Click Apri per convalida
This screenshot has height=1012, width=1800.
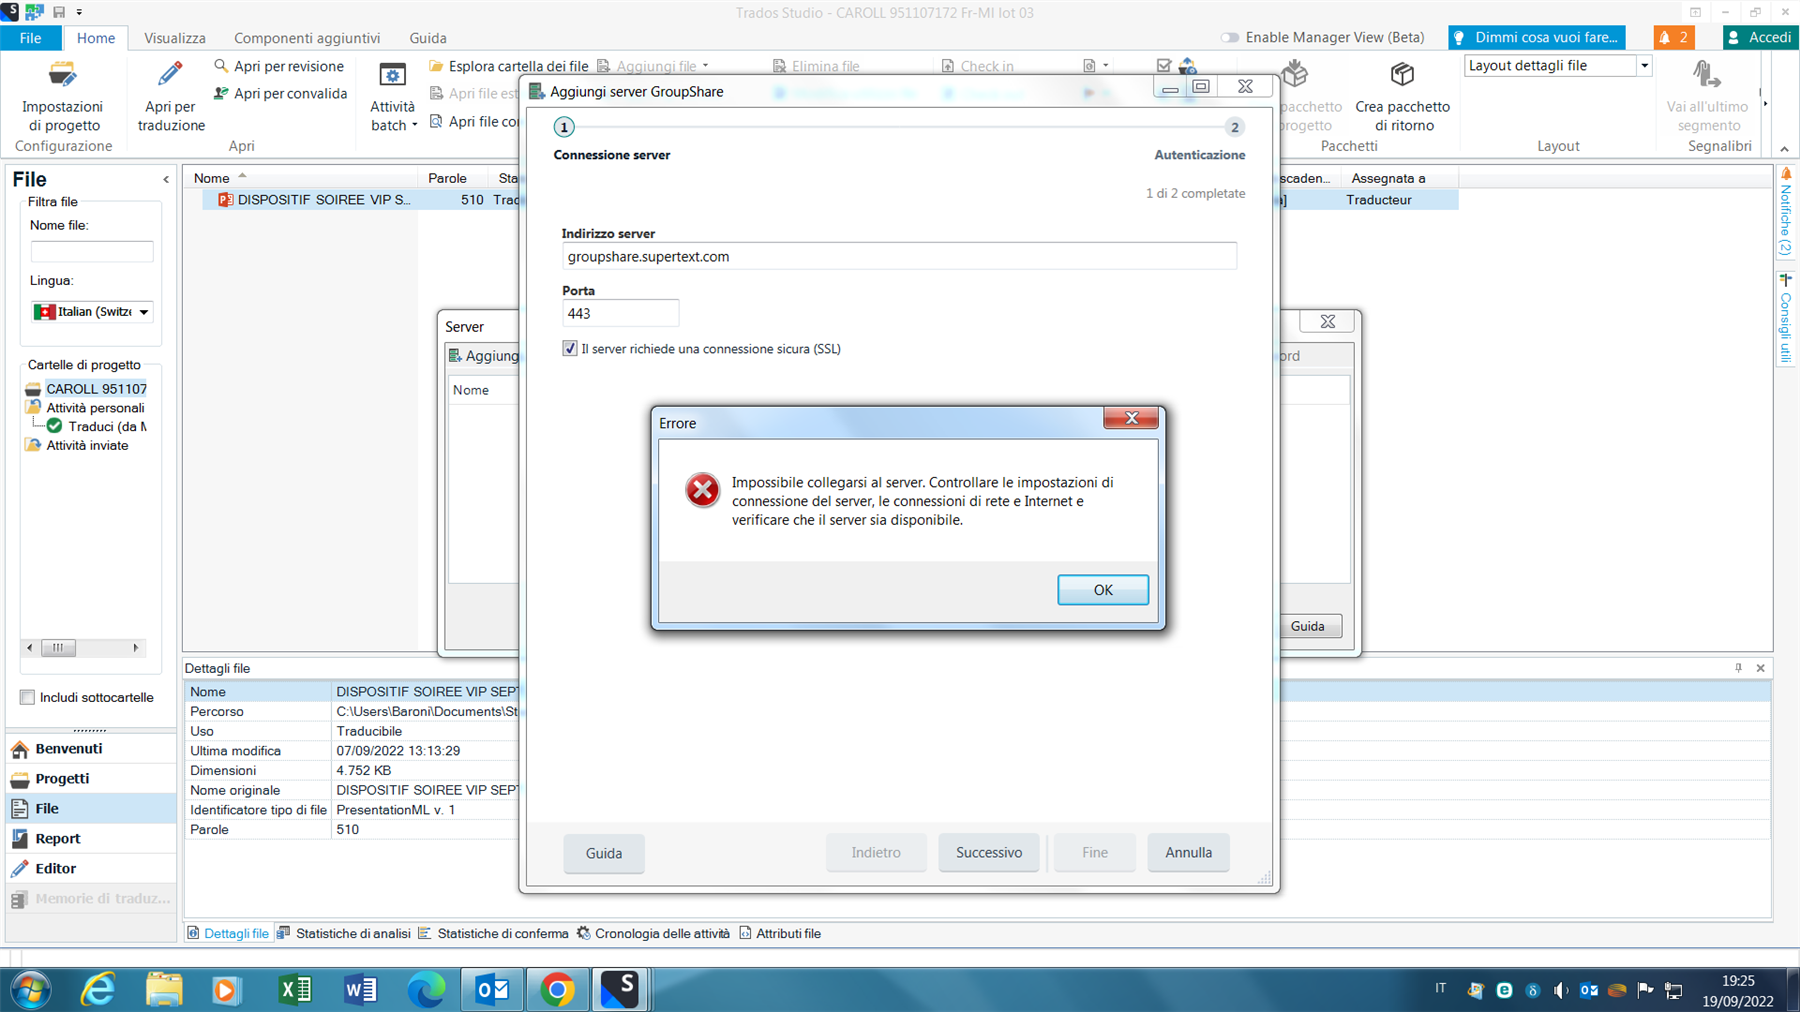(280, 93)
